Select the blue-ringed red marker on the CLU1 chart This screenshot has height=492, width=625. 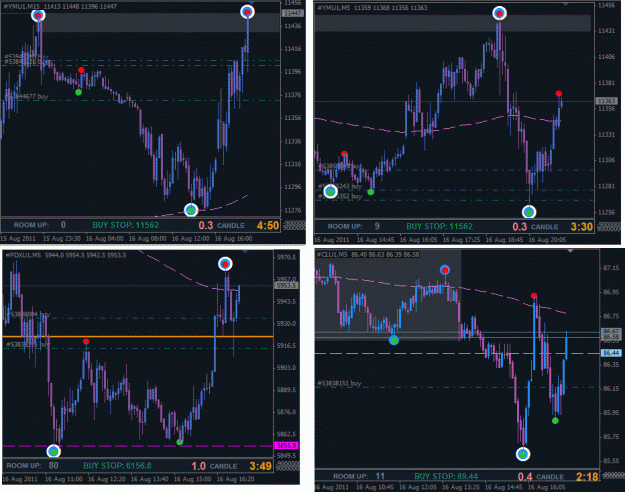click(445, 270)
